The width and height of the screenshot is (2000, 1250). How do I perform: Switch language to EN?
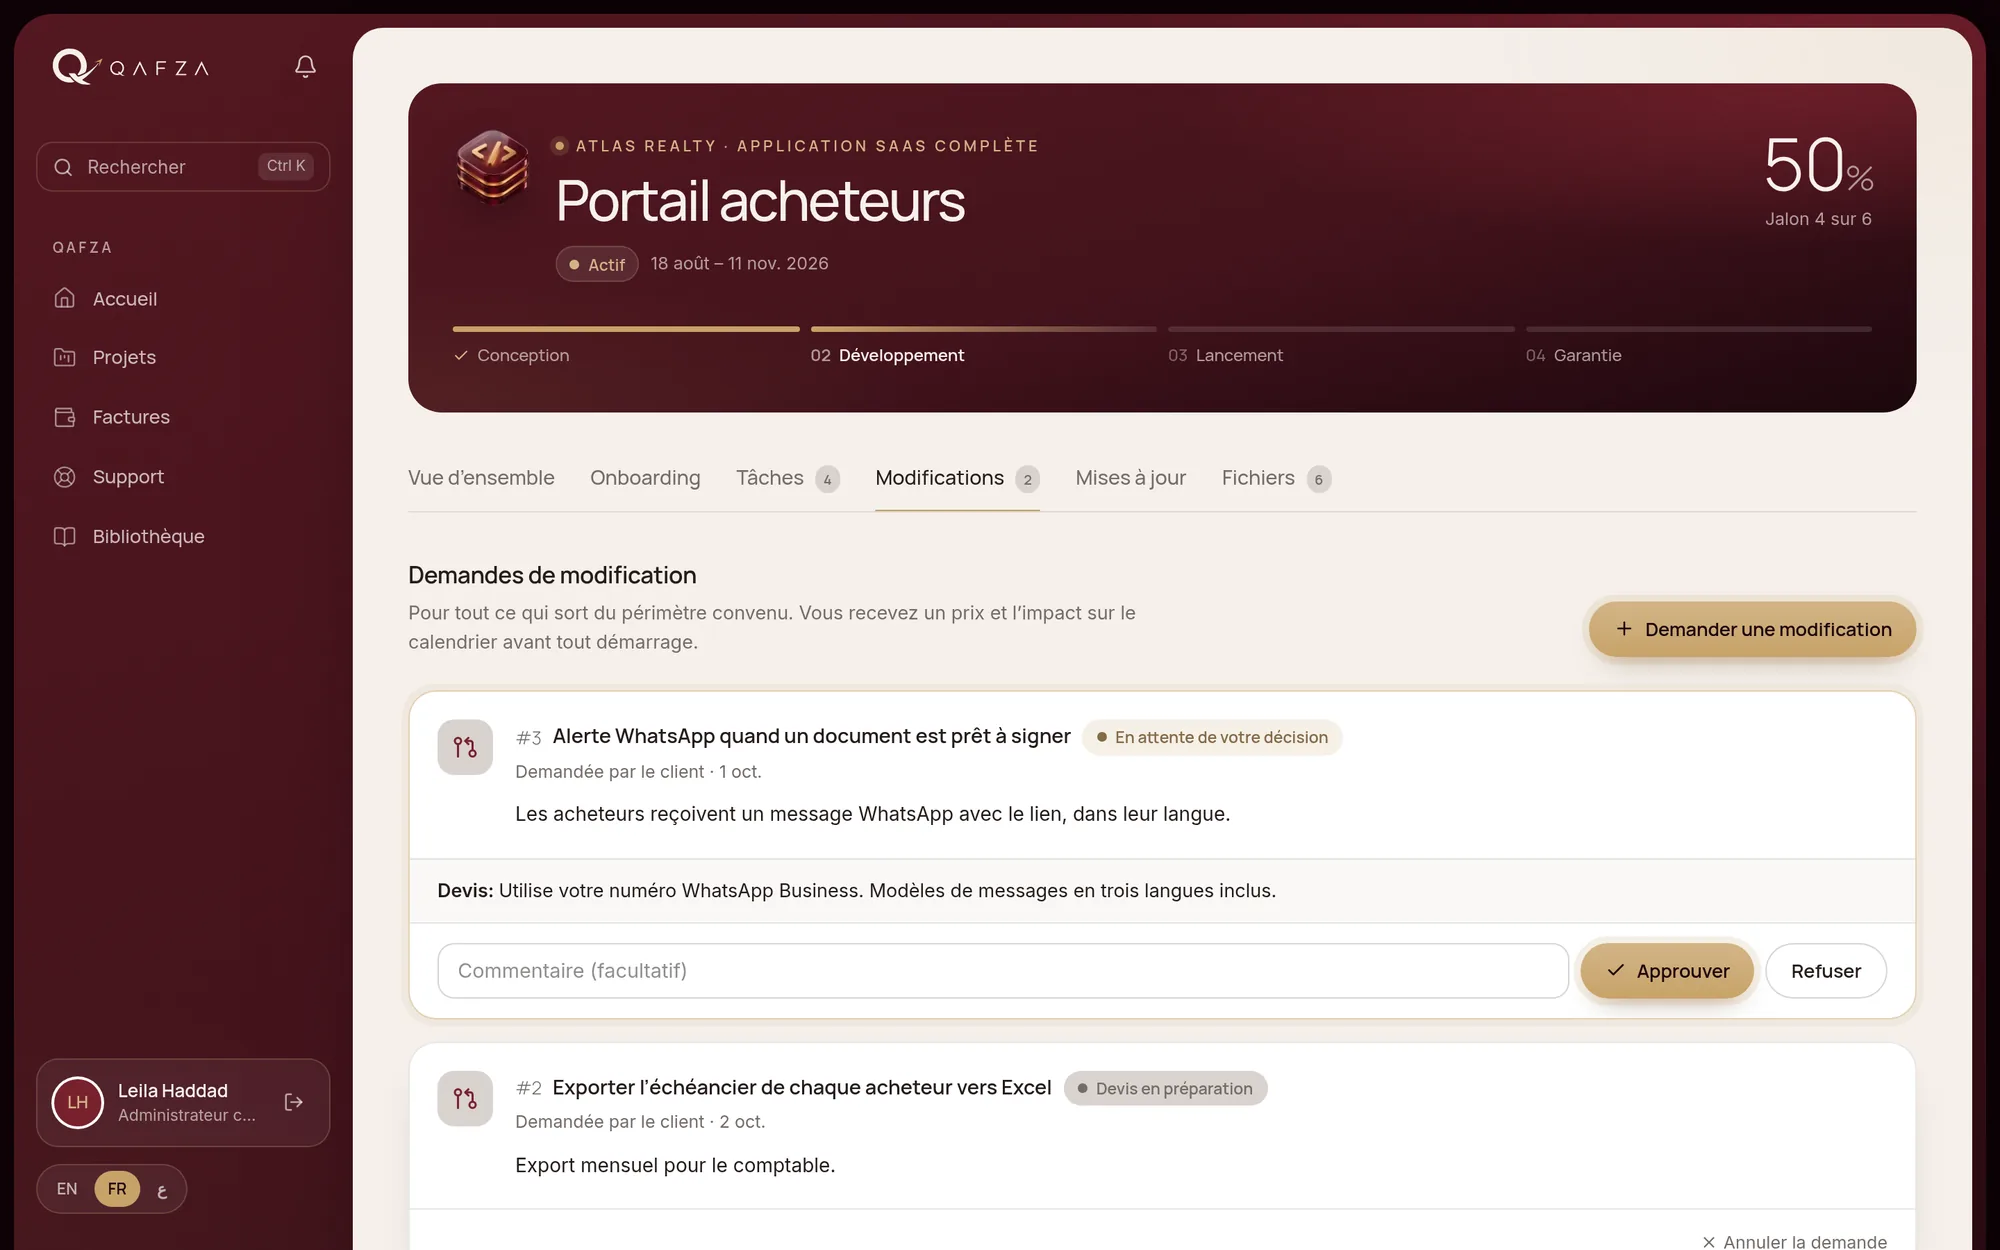67,1189
